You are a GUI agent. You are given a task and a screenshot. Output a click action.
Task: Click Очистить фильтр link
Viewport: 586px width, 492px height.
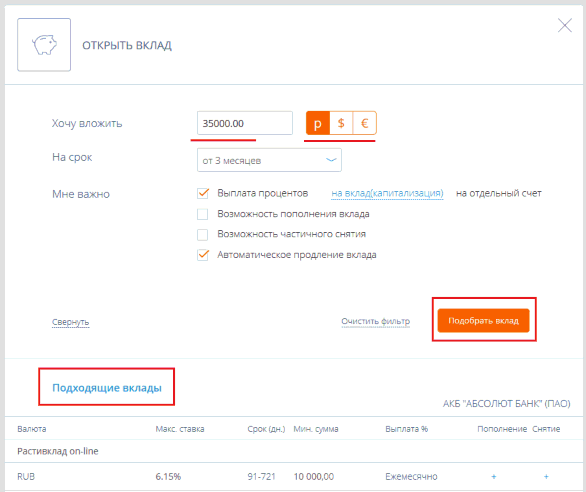pos(376,321)
